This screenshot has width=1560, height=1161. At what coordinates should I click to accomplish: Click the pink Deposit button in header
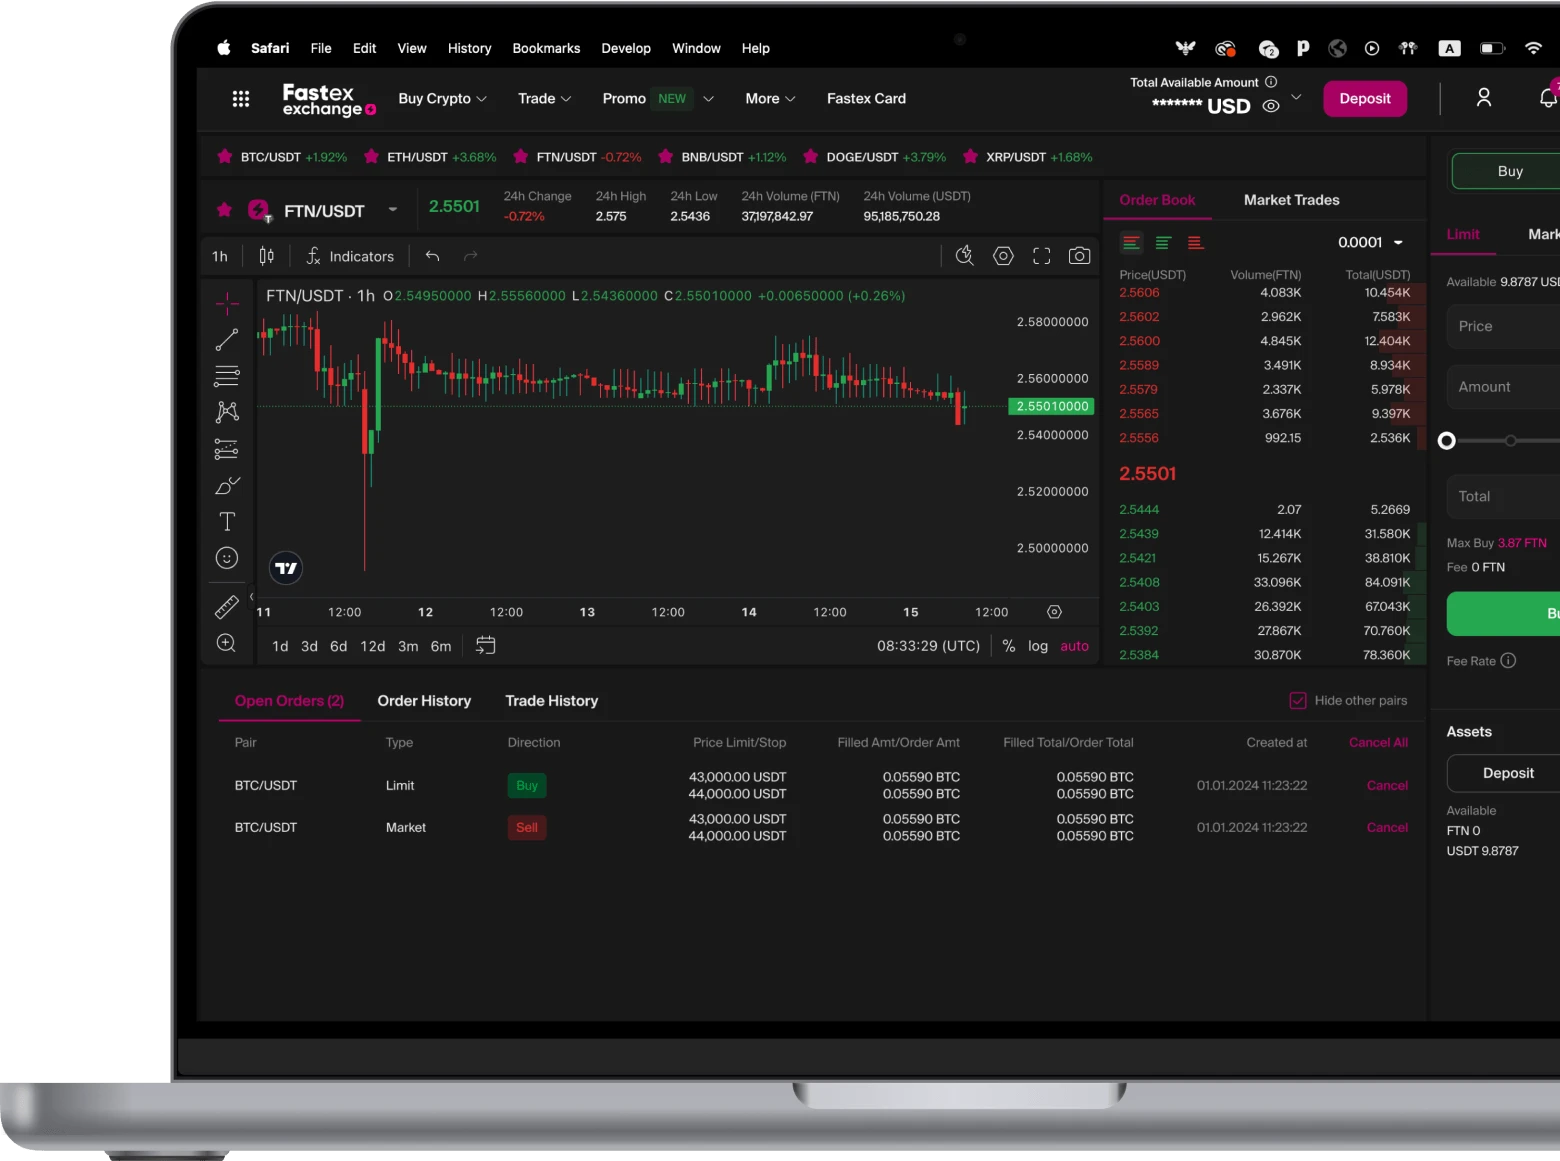point(1365,98)
